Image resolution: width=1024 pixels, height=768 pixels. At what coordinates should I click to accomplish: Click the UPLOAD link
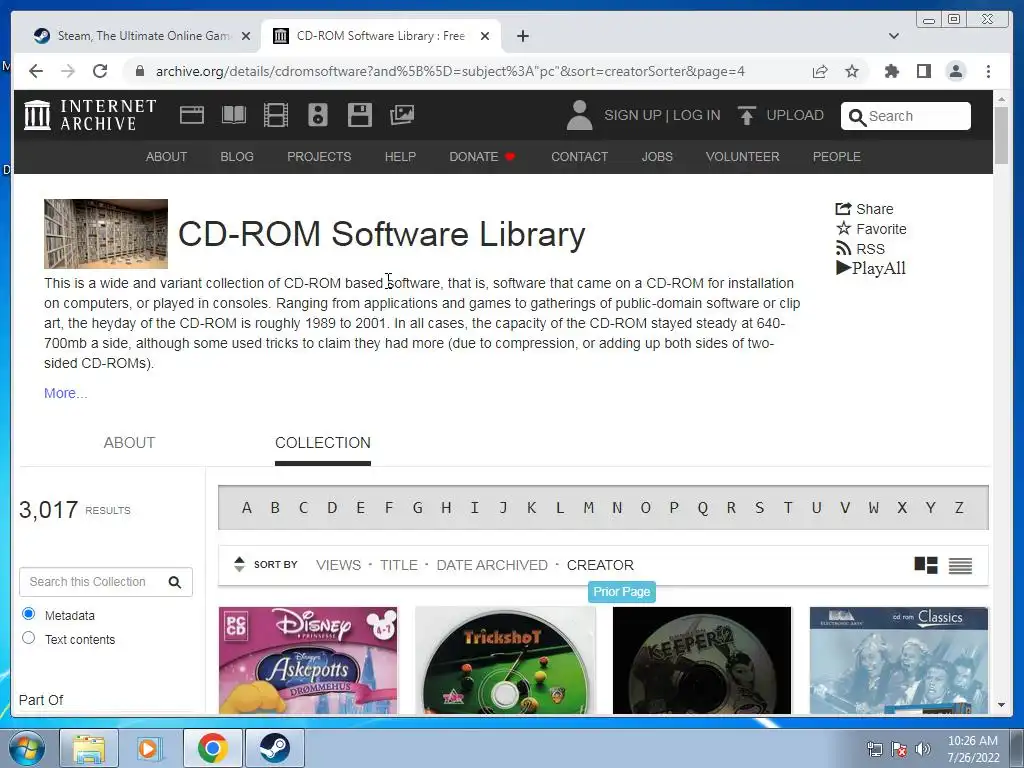795,116
